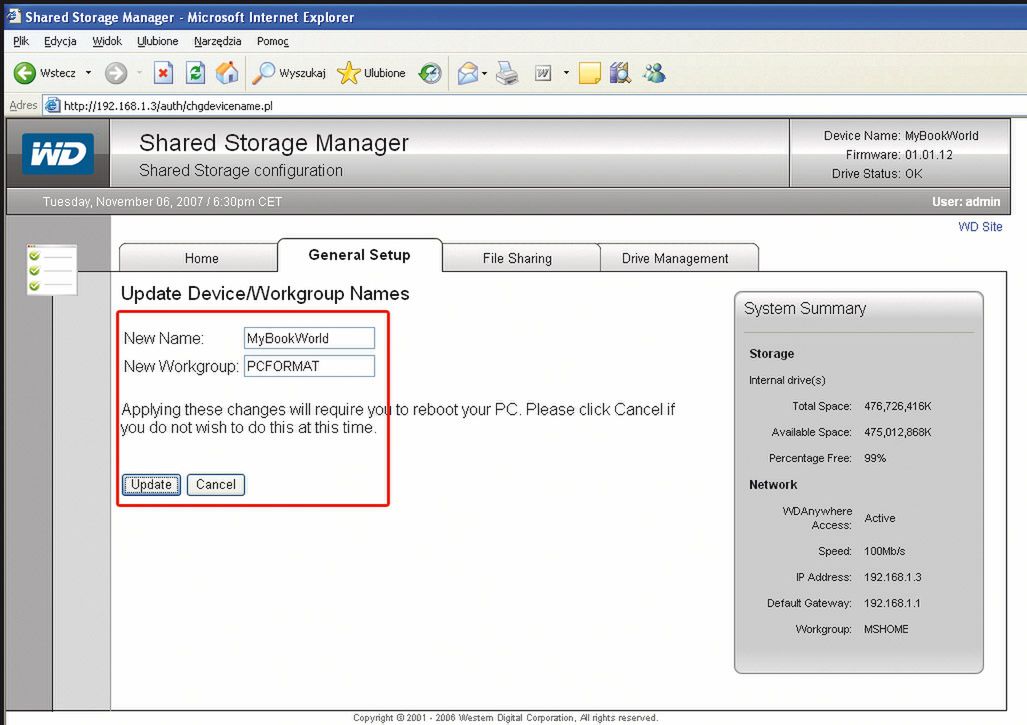Click the Percentage Free value 99%
The height and width of the screenshot is (725, 1027).
[x=875, y=458]
